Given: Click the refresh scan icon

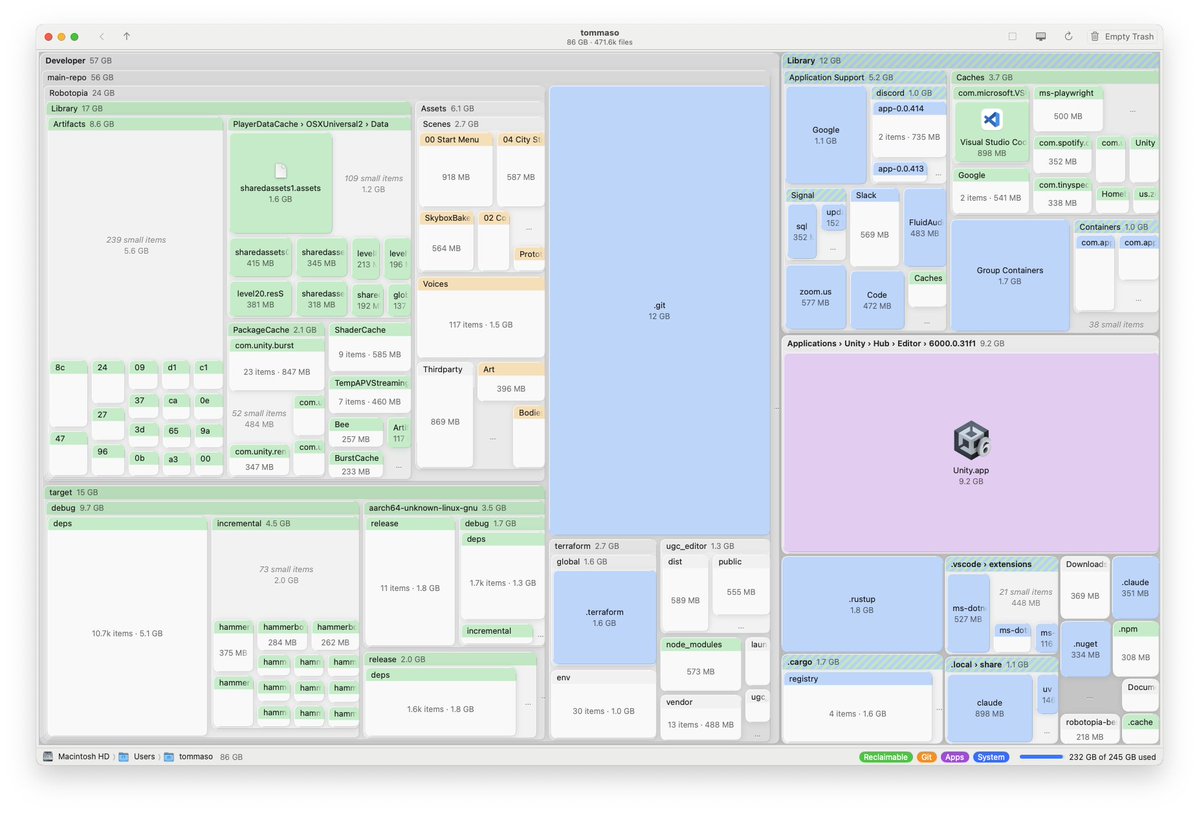Looking at the screenshot, I should click(1068, 36).
